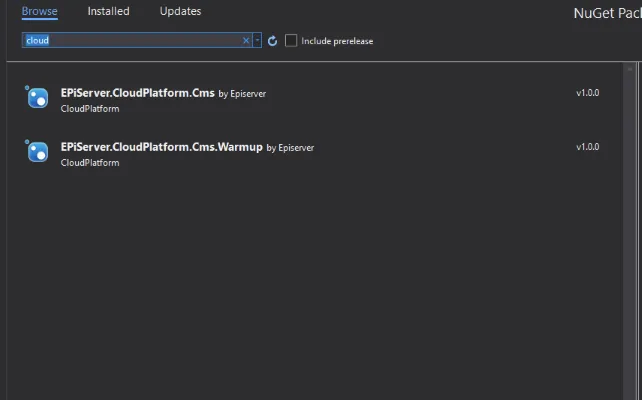This screenshot has height=400, width=642.
Task: Click the EPiServer.CloudPlatform.Cms.Warmup package icon
Action: click(37, 151)
